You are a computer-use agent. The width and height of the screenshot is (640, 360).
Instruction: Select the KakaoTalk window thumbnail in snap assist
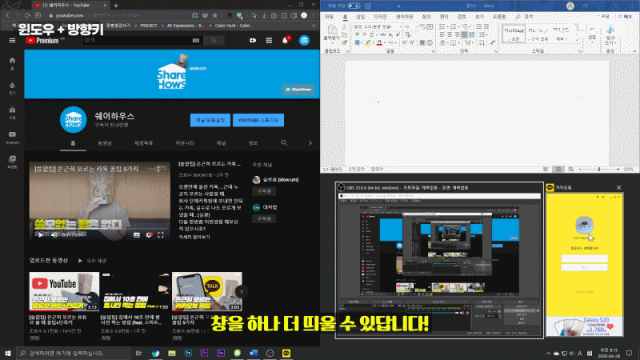[584, 260]
